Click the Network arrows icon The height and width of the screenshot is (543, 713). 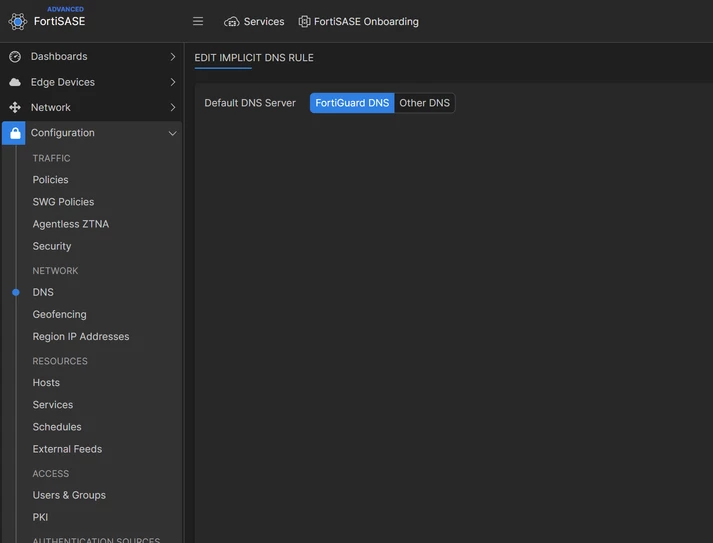15,107
